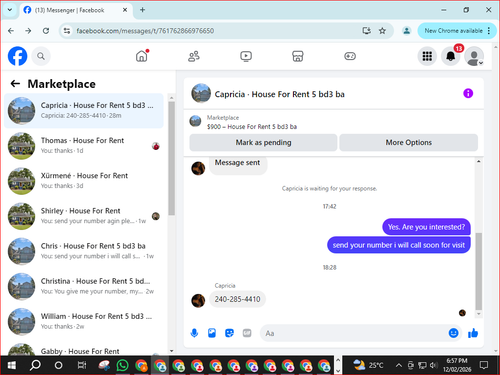The width and height of the screenshot is (500, 375).
Task: Open the weather widget showing 25°C
Action: 368,365
